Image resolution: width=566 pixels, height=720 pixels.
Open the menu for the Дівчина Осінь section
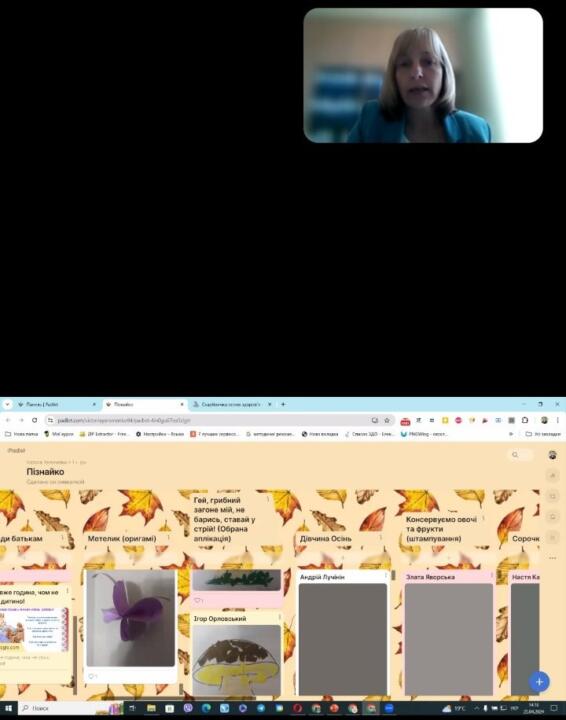[x=381, y=538]
